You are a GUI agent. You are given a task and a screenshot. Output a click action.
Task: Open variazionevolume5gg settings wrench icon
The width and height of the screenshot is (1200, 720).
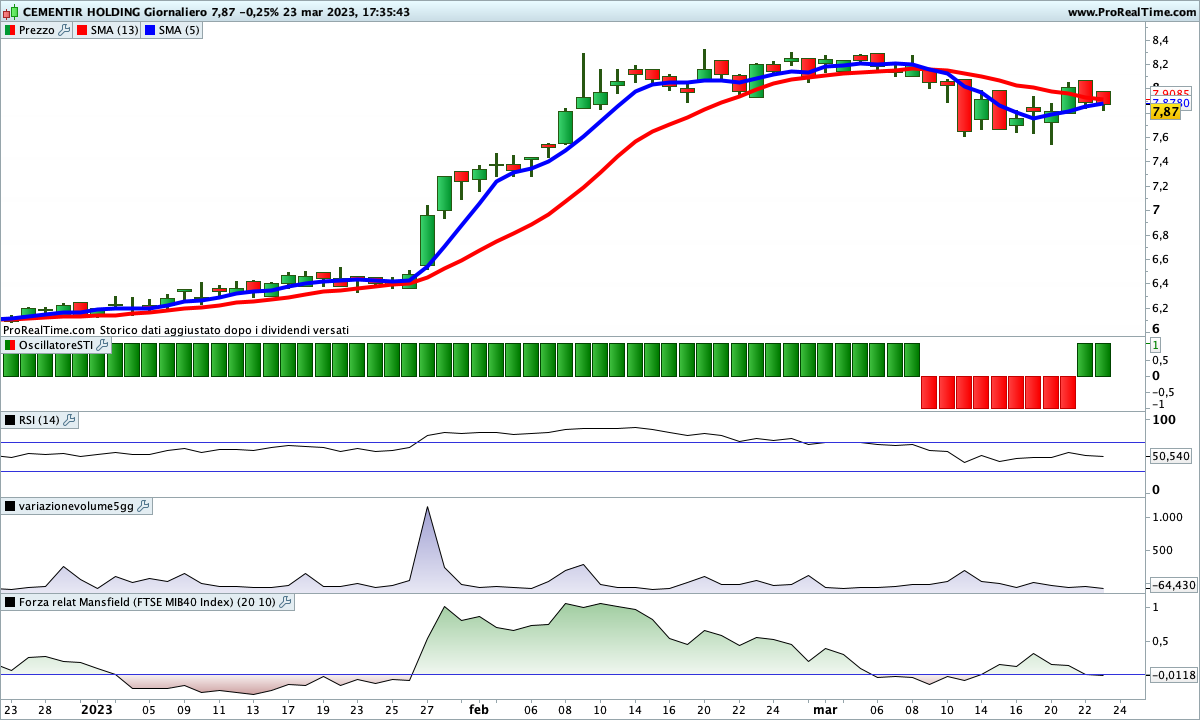click(143, 506)
